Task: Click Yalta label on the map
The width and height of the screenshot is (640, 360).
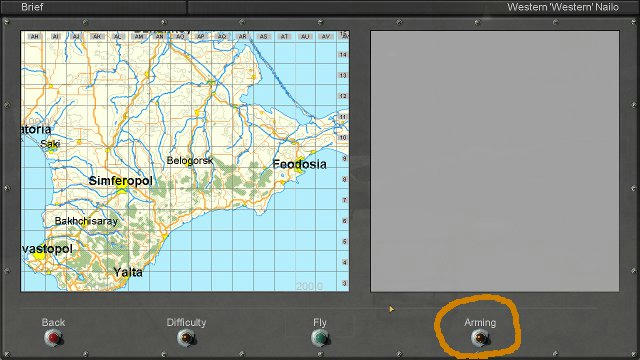Action: tap(128, 272)
